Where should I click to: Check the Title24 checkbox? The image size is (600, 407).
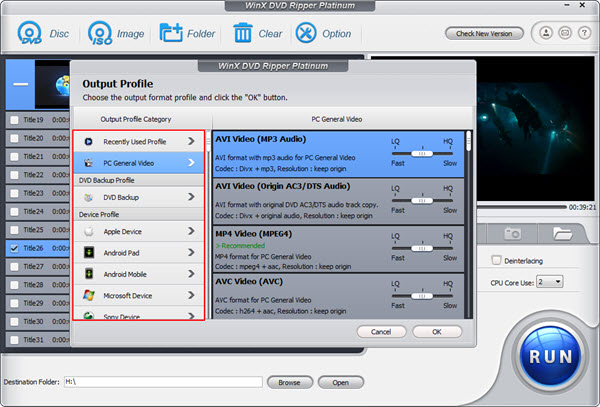click(14, 212)
